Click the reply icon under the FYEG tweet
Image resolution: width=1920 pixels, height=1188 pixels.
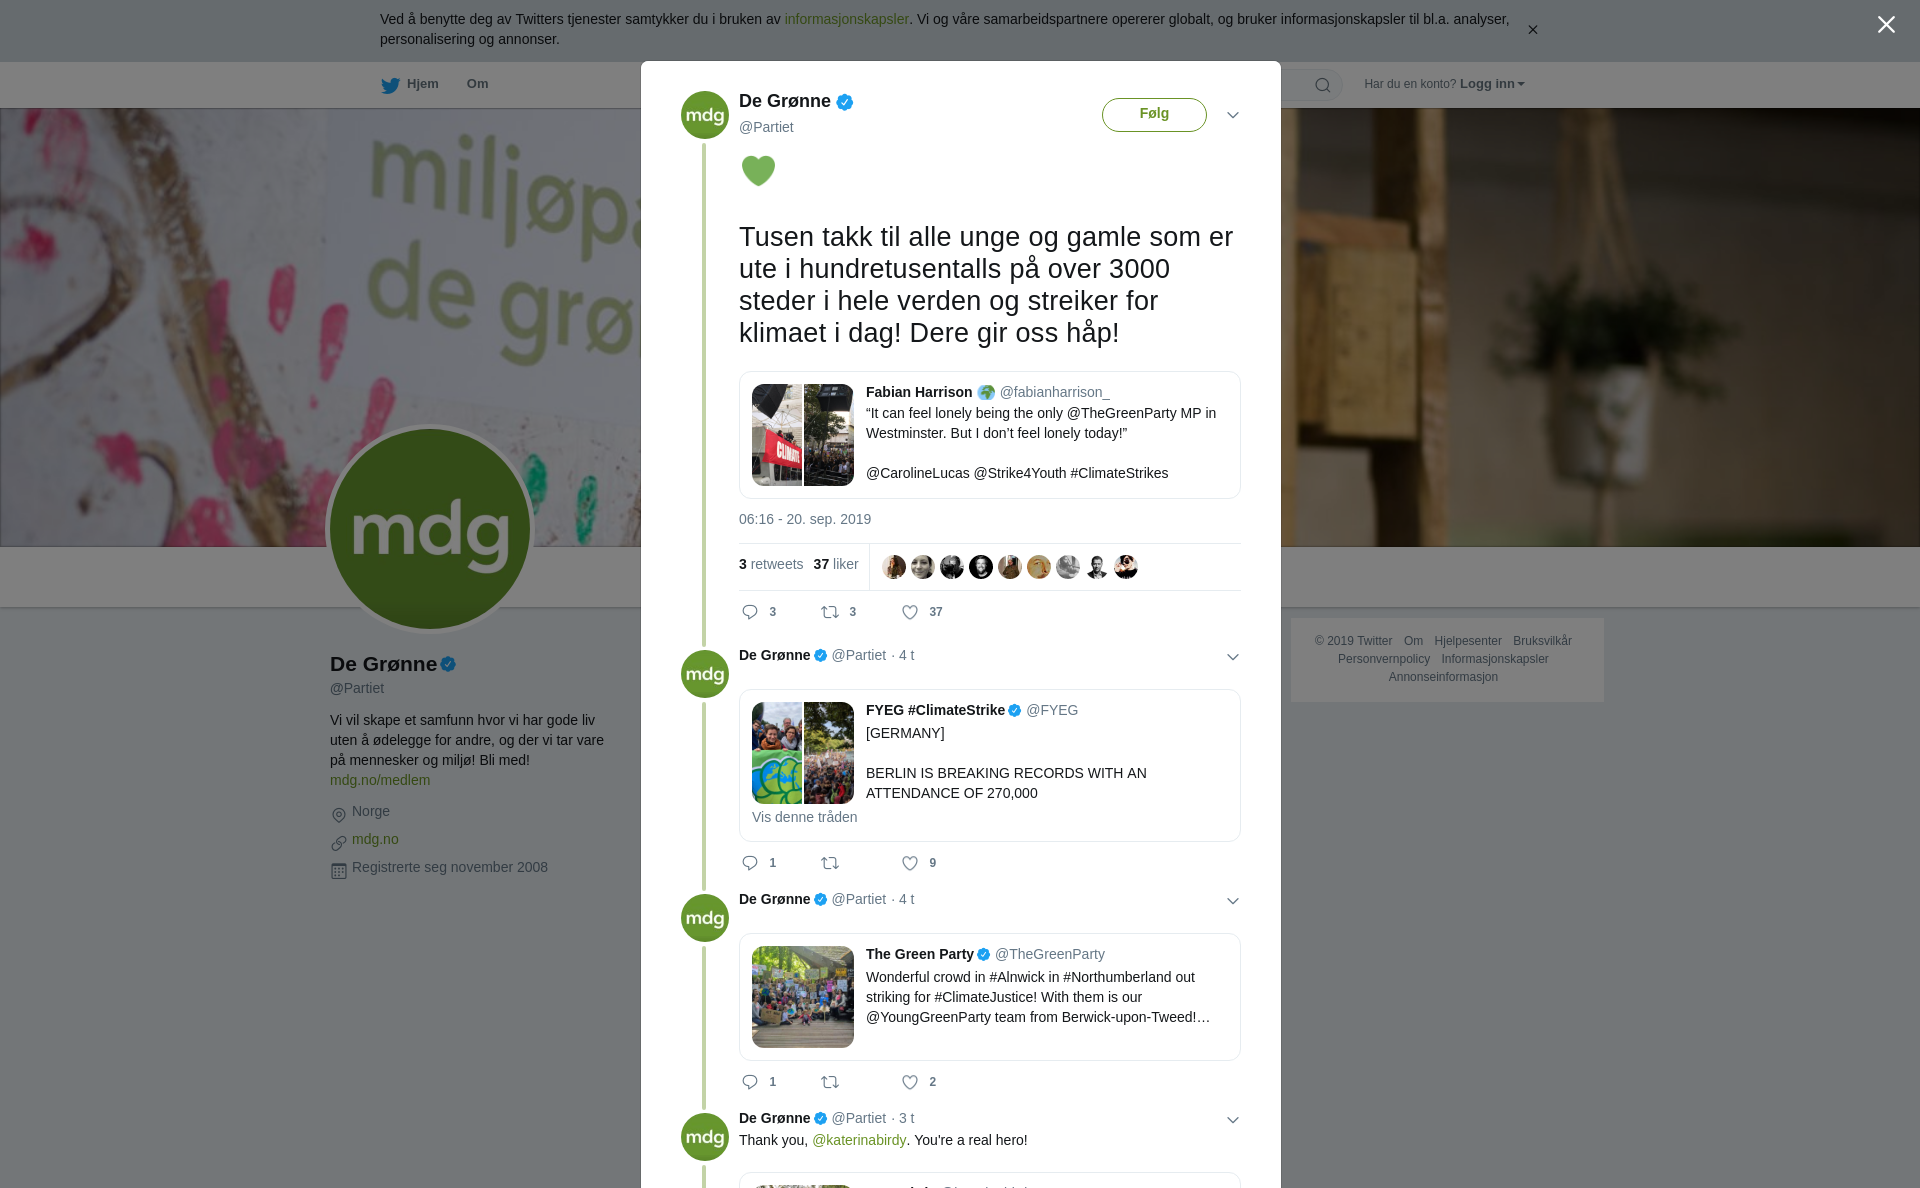pos(750,863)
